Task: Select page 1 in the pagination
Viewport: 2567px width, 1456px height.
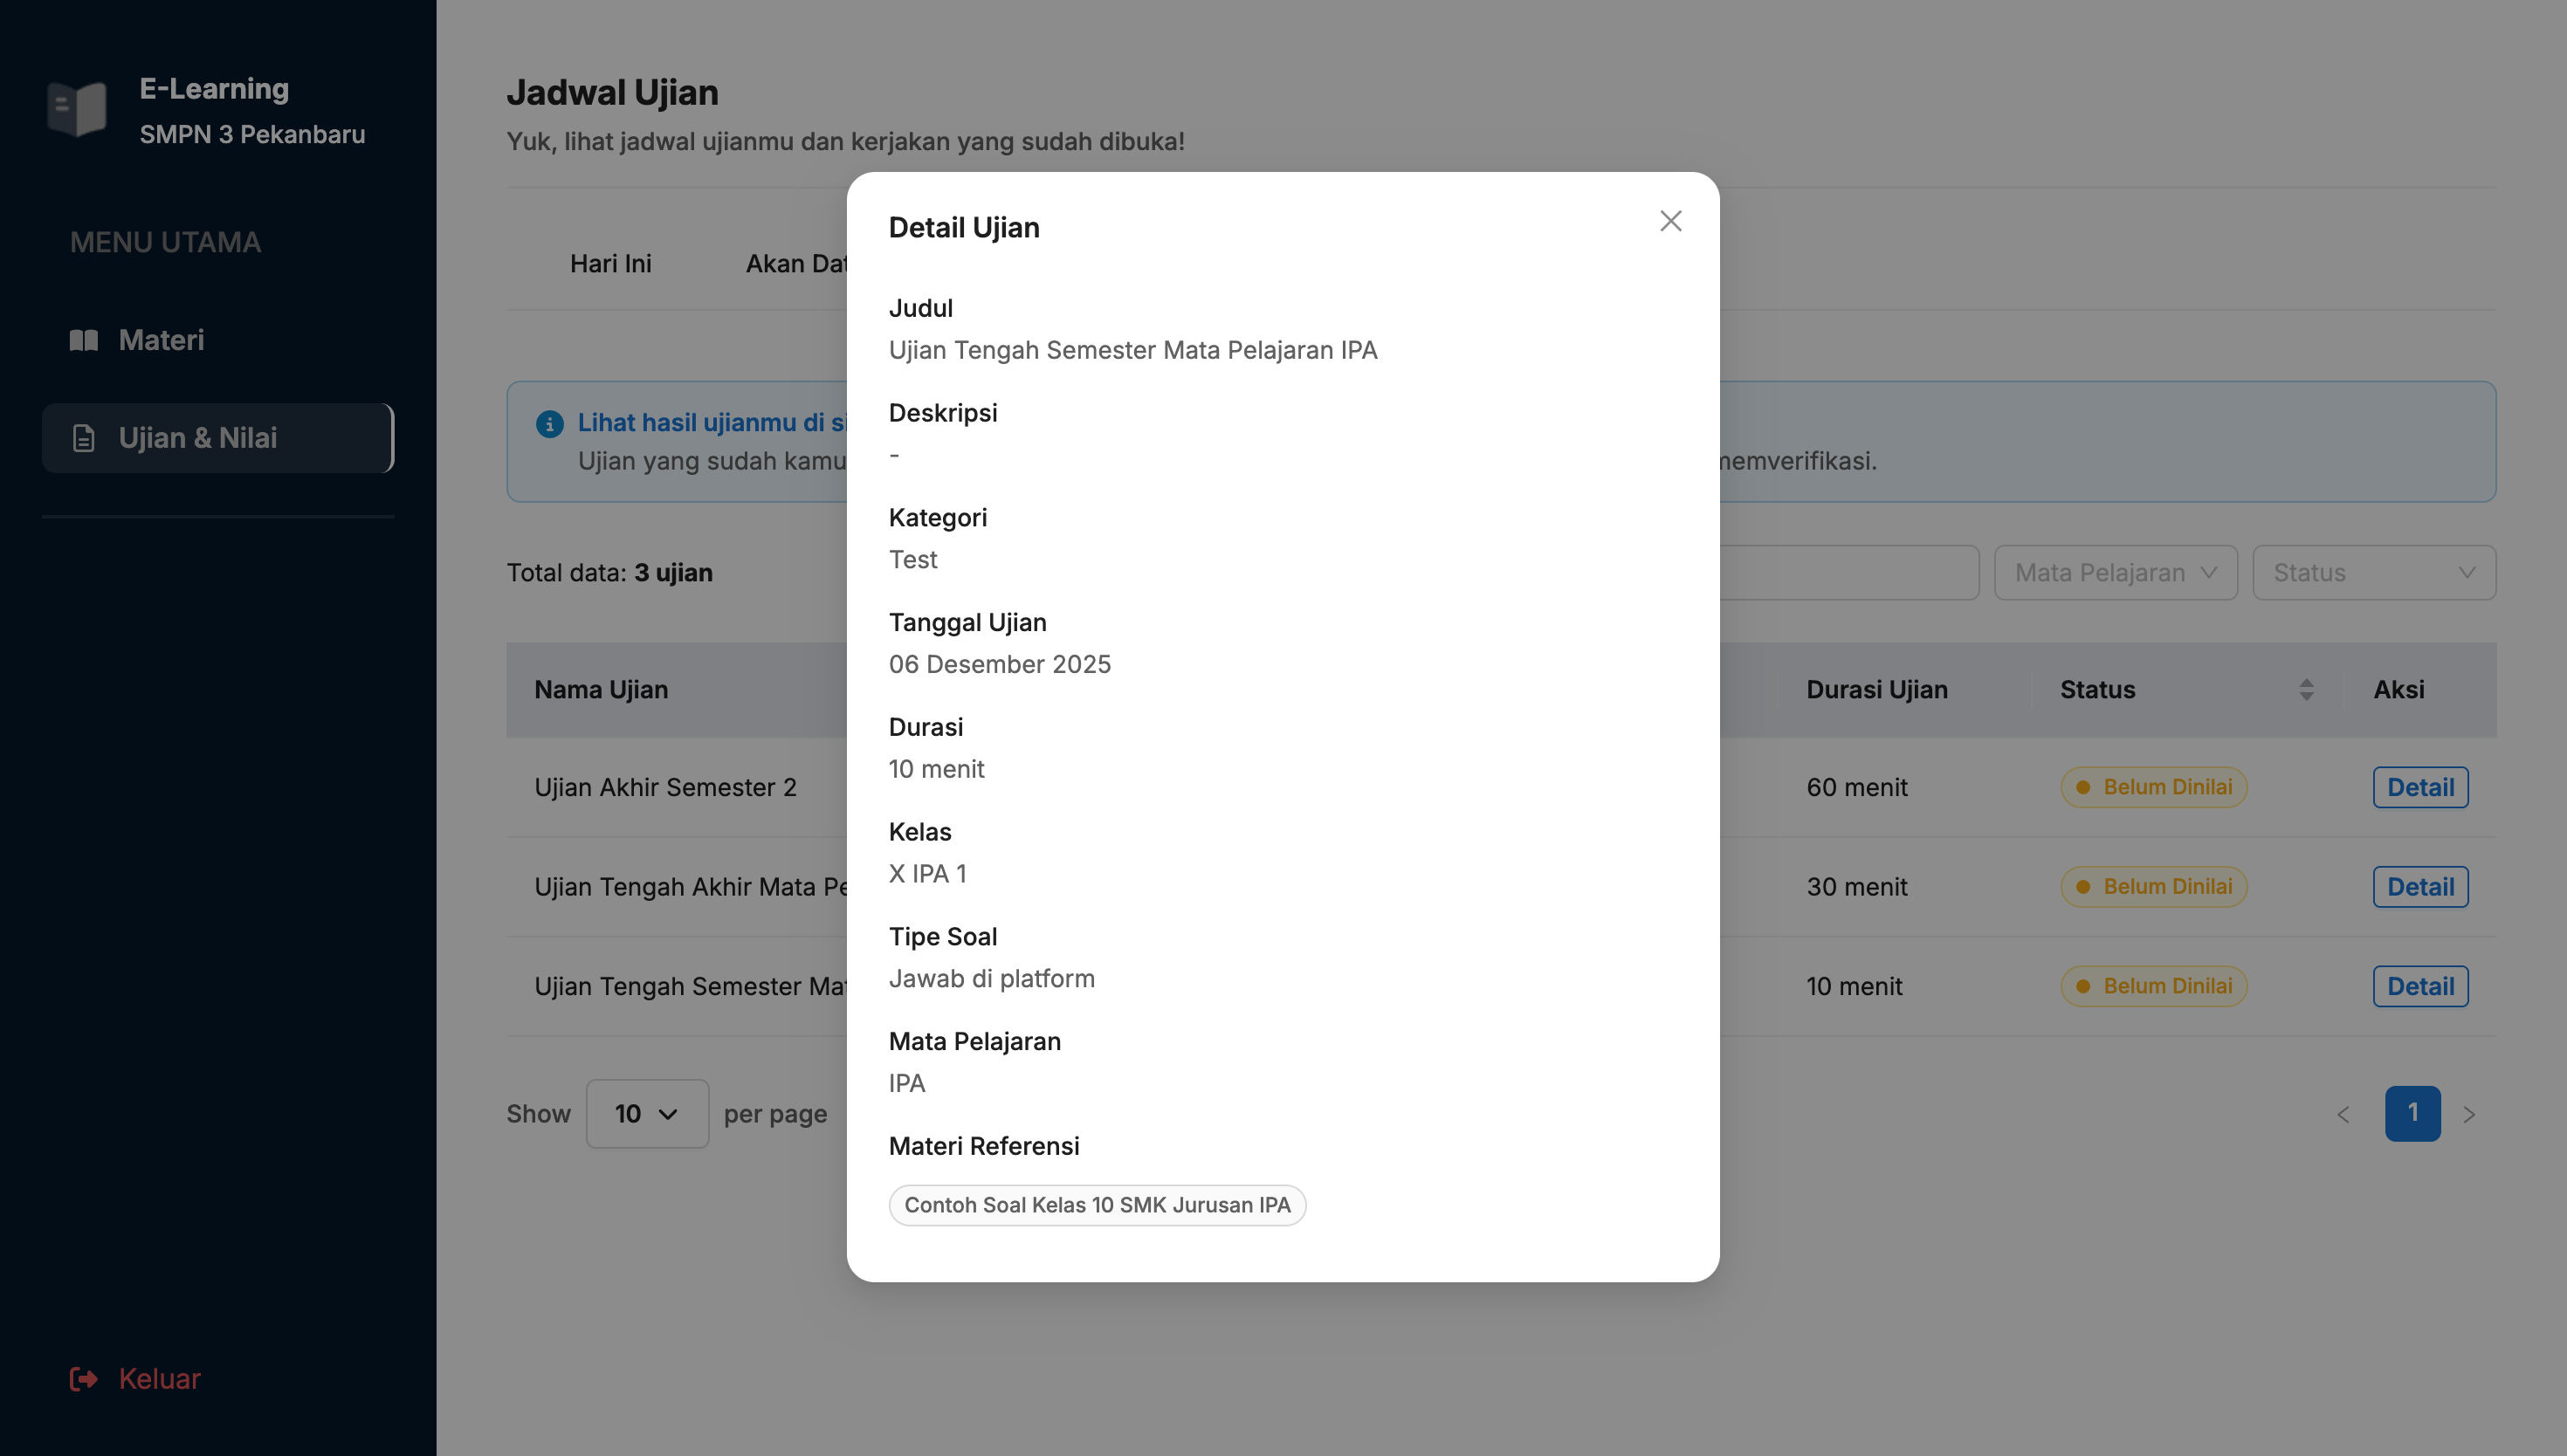Action: click(x=2412, y=1113)
